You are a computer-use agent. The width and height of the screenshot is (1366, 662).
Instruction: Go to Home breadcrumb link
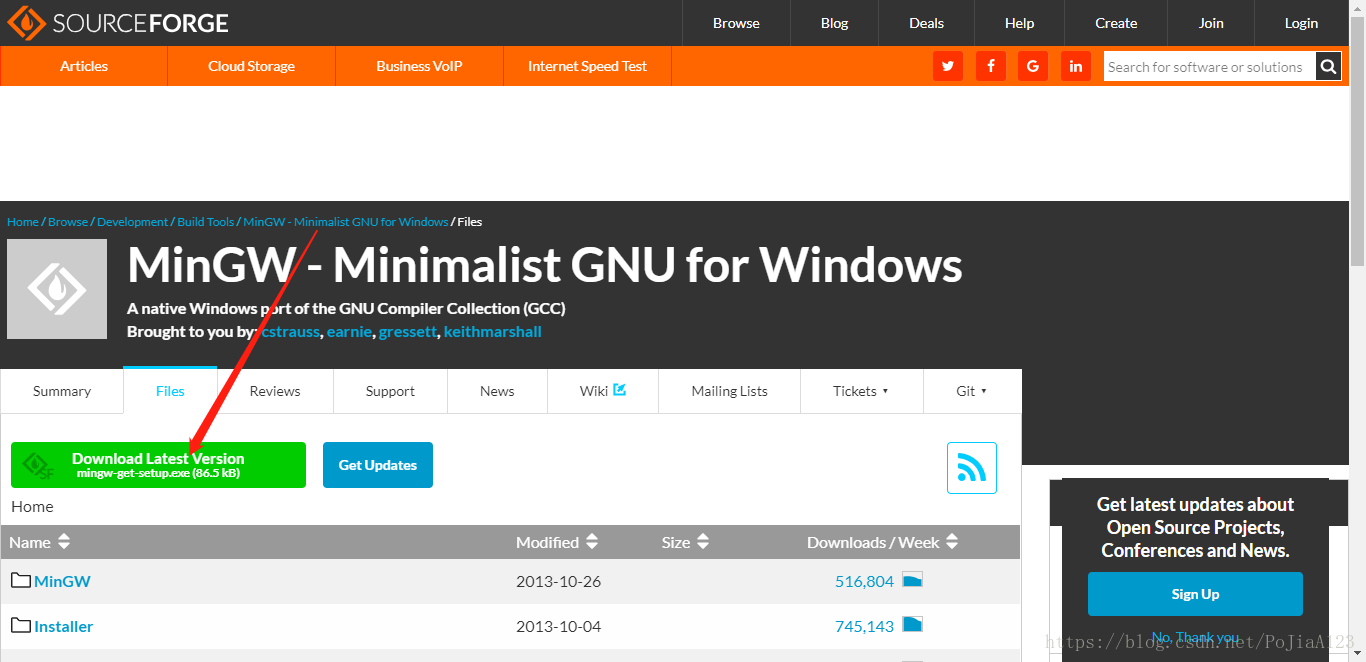[x=23, y=222]
